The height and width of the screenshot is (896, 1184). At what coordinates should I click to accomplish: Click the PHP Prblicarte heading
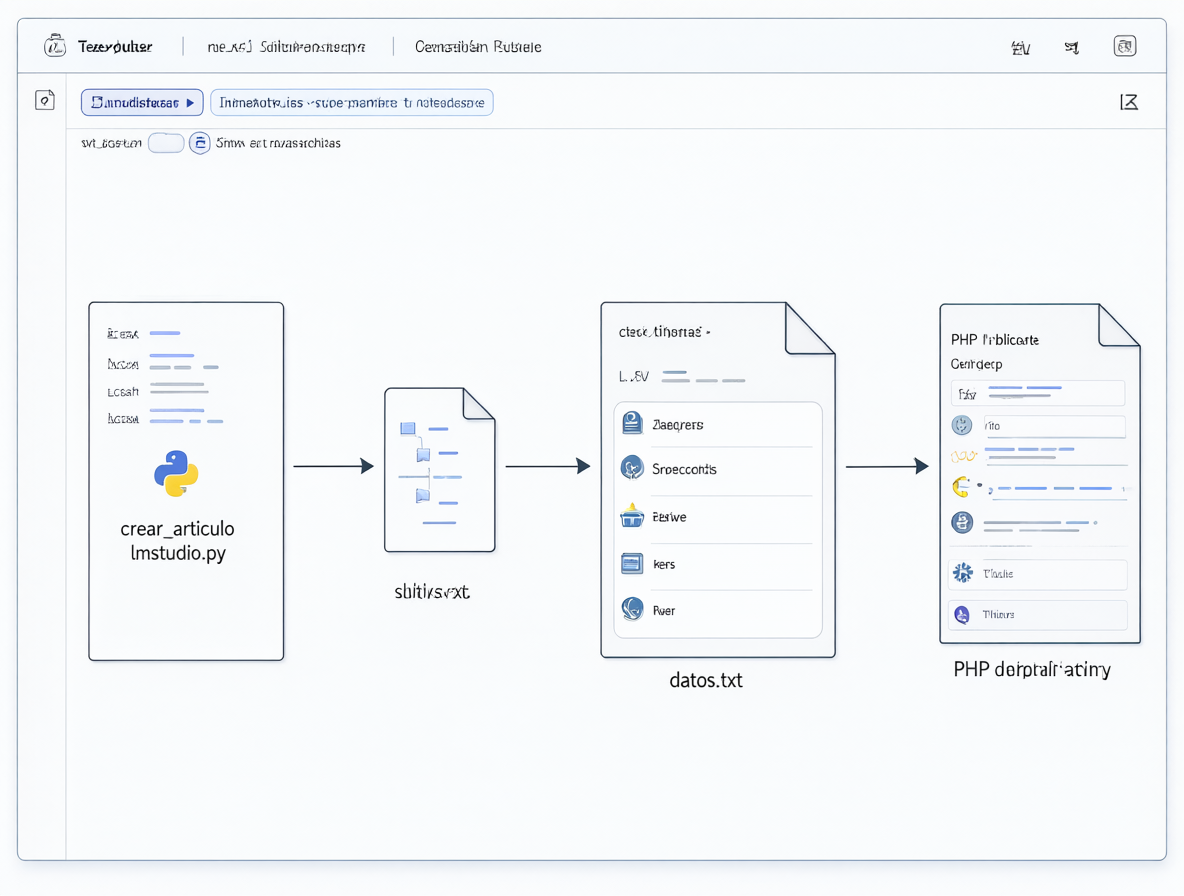coord(994,340)
